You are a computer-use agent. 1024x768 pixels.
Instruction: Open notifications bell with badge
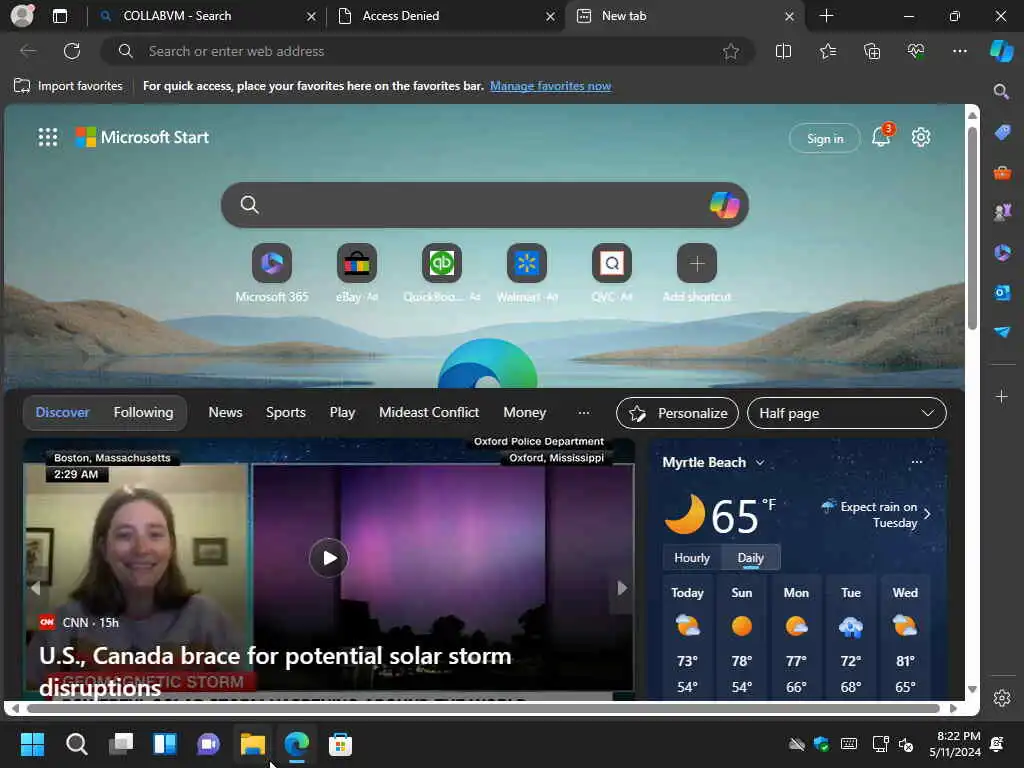pyautogui.click(x=881, y=136)
